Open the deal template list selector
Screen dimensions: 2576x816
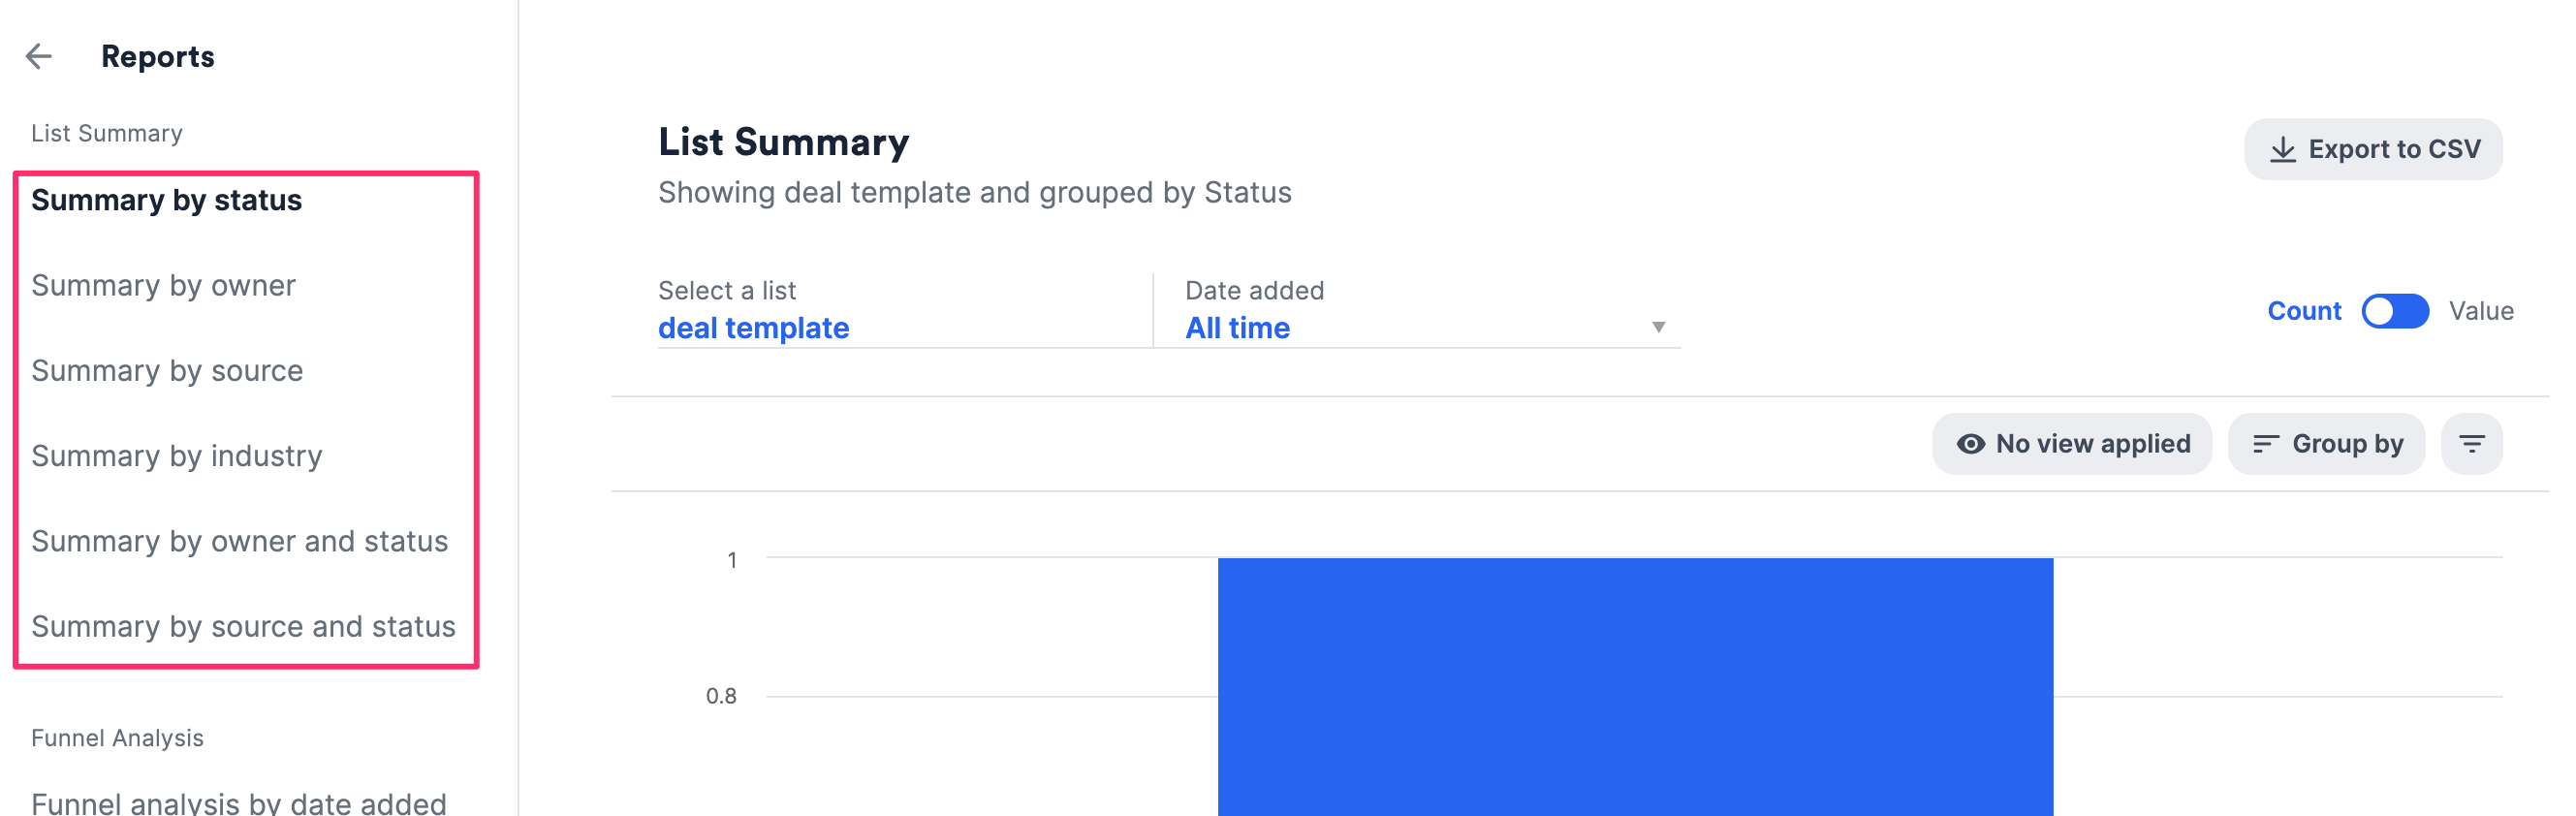pyautogui.click(x=754, y=327)
